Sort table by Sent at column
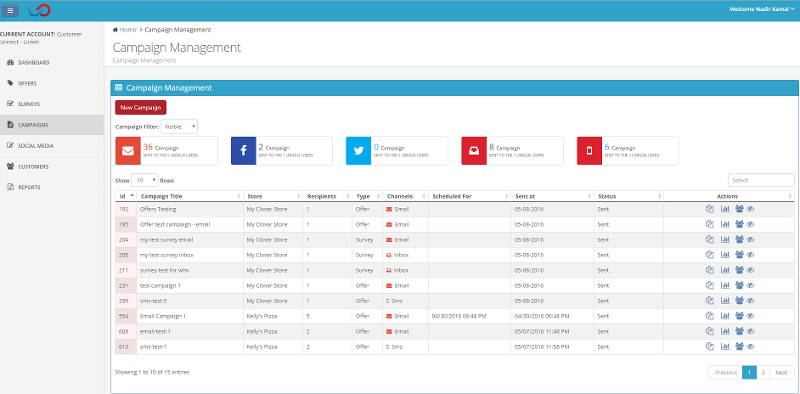The width and height of the screenshot is (800, 394). point(553,196)
